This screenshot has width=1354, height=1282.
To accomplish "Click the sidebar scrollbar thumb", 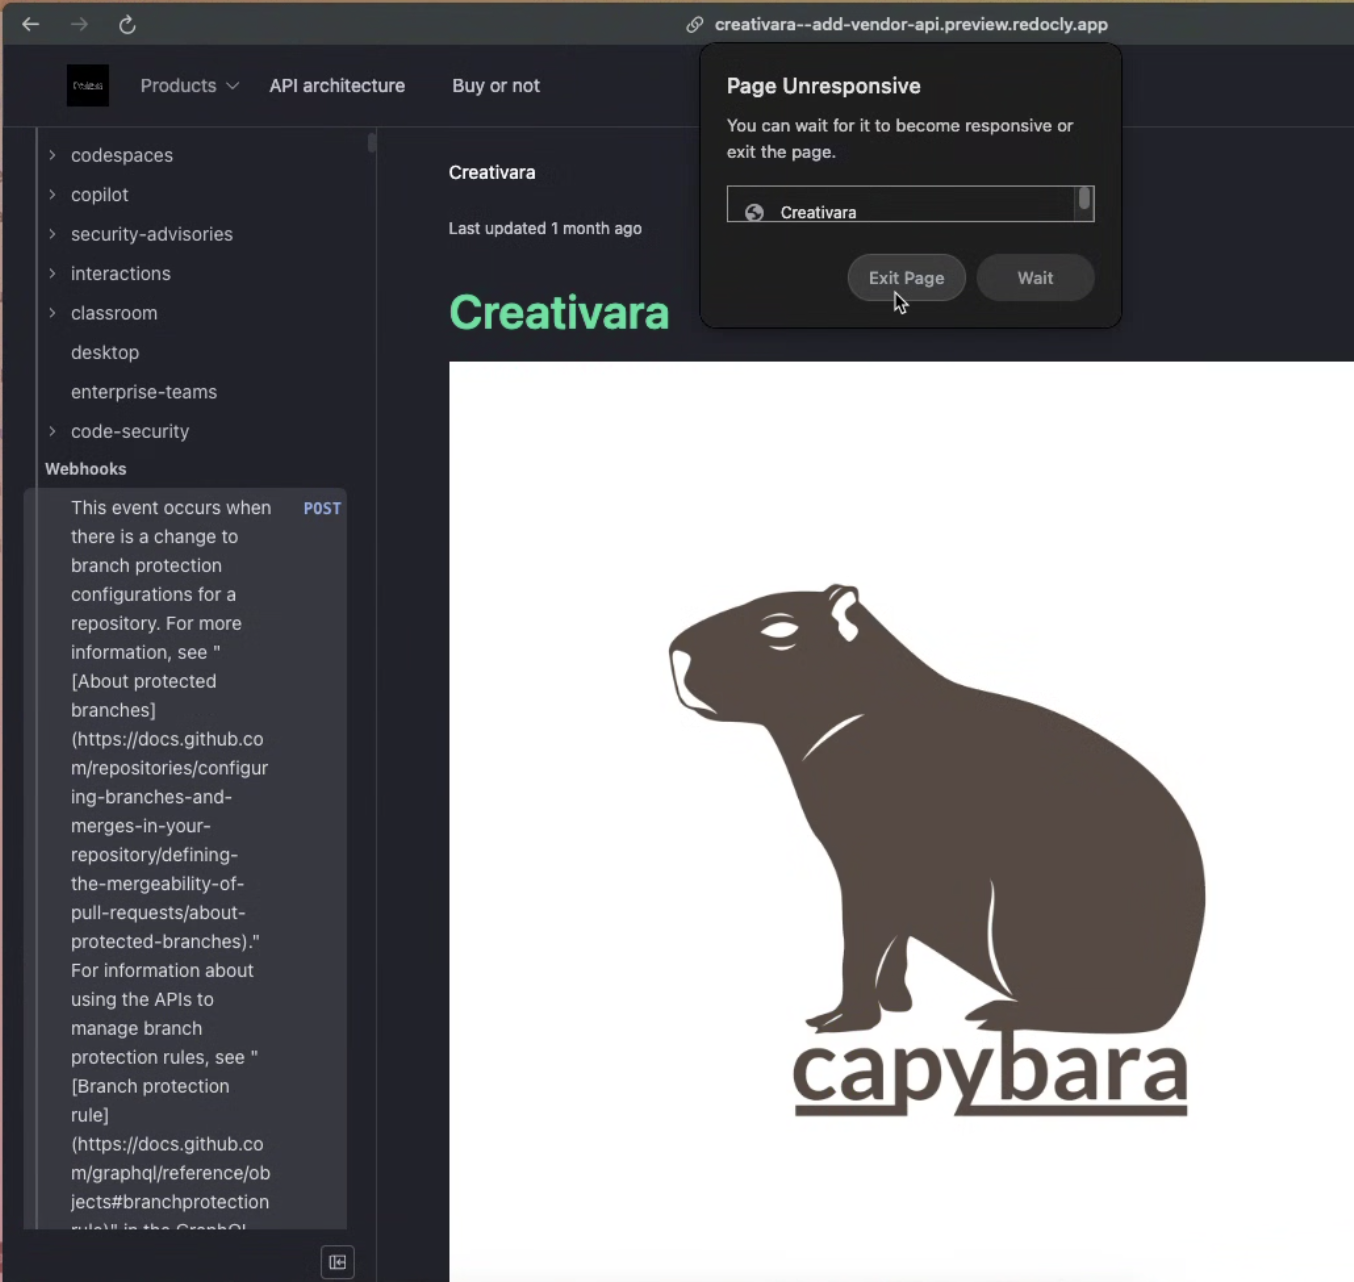I will [372, 143].
